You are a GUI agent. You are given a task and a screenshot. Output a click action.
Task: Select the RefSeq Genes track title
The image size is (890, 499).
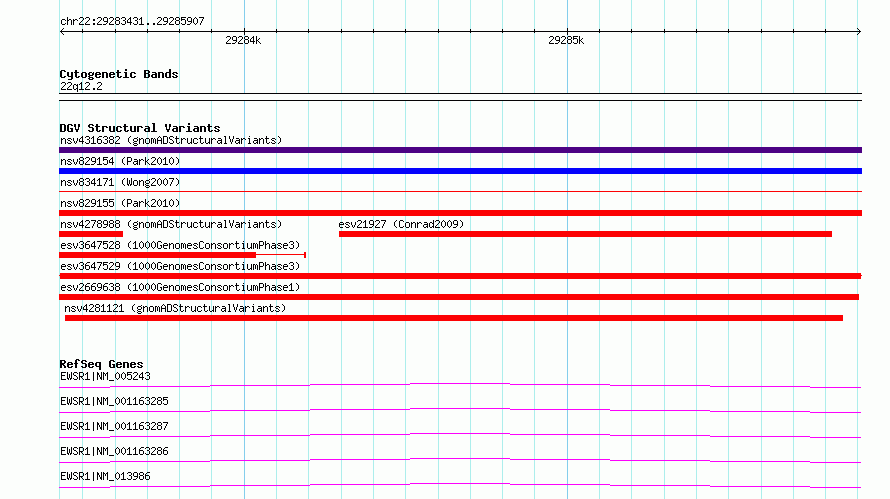point(101,364)
